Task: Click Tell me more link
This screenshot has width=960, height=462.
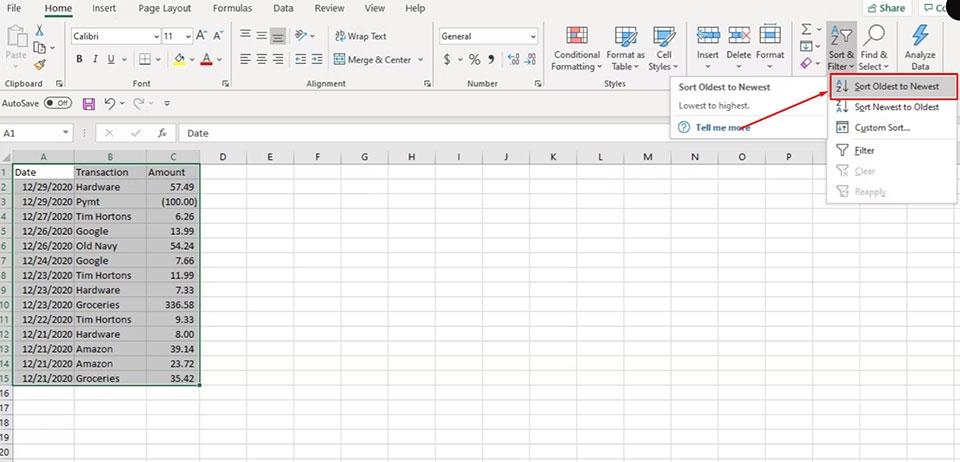Action: pyautogui.click(x=723, y=127)
